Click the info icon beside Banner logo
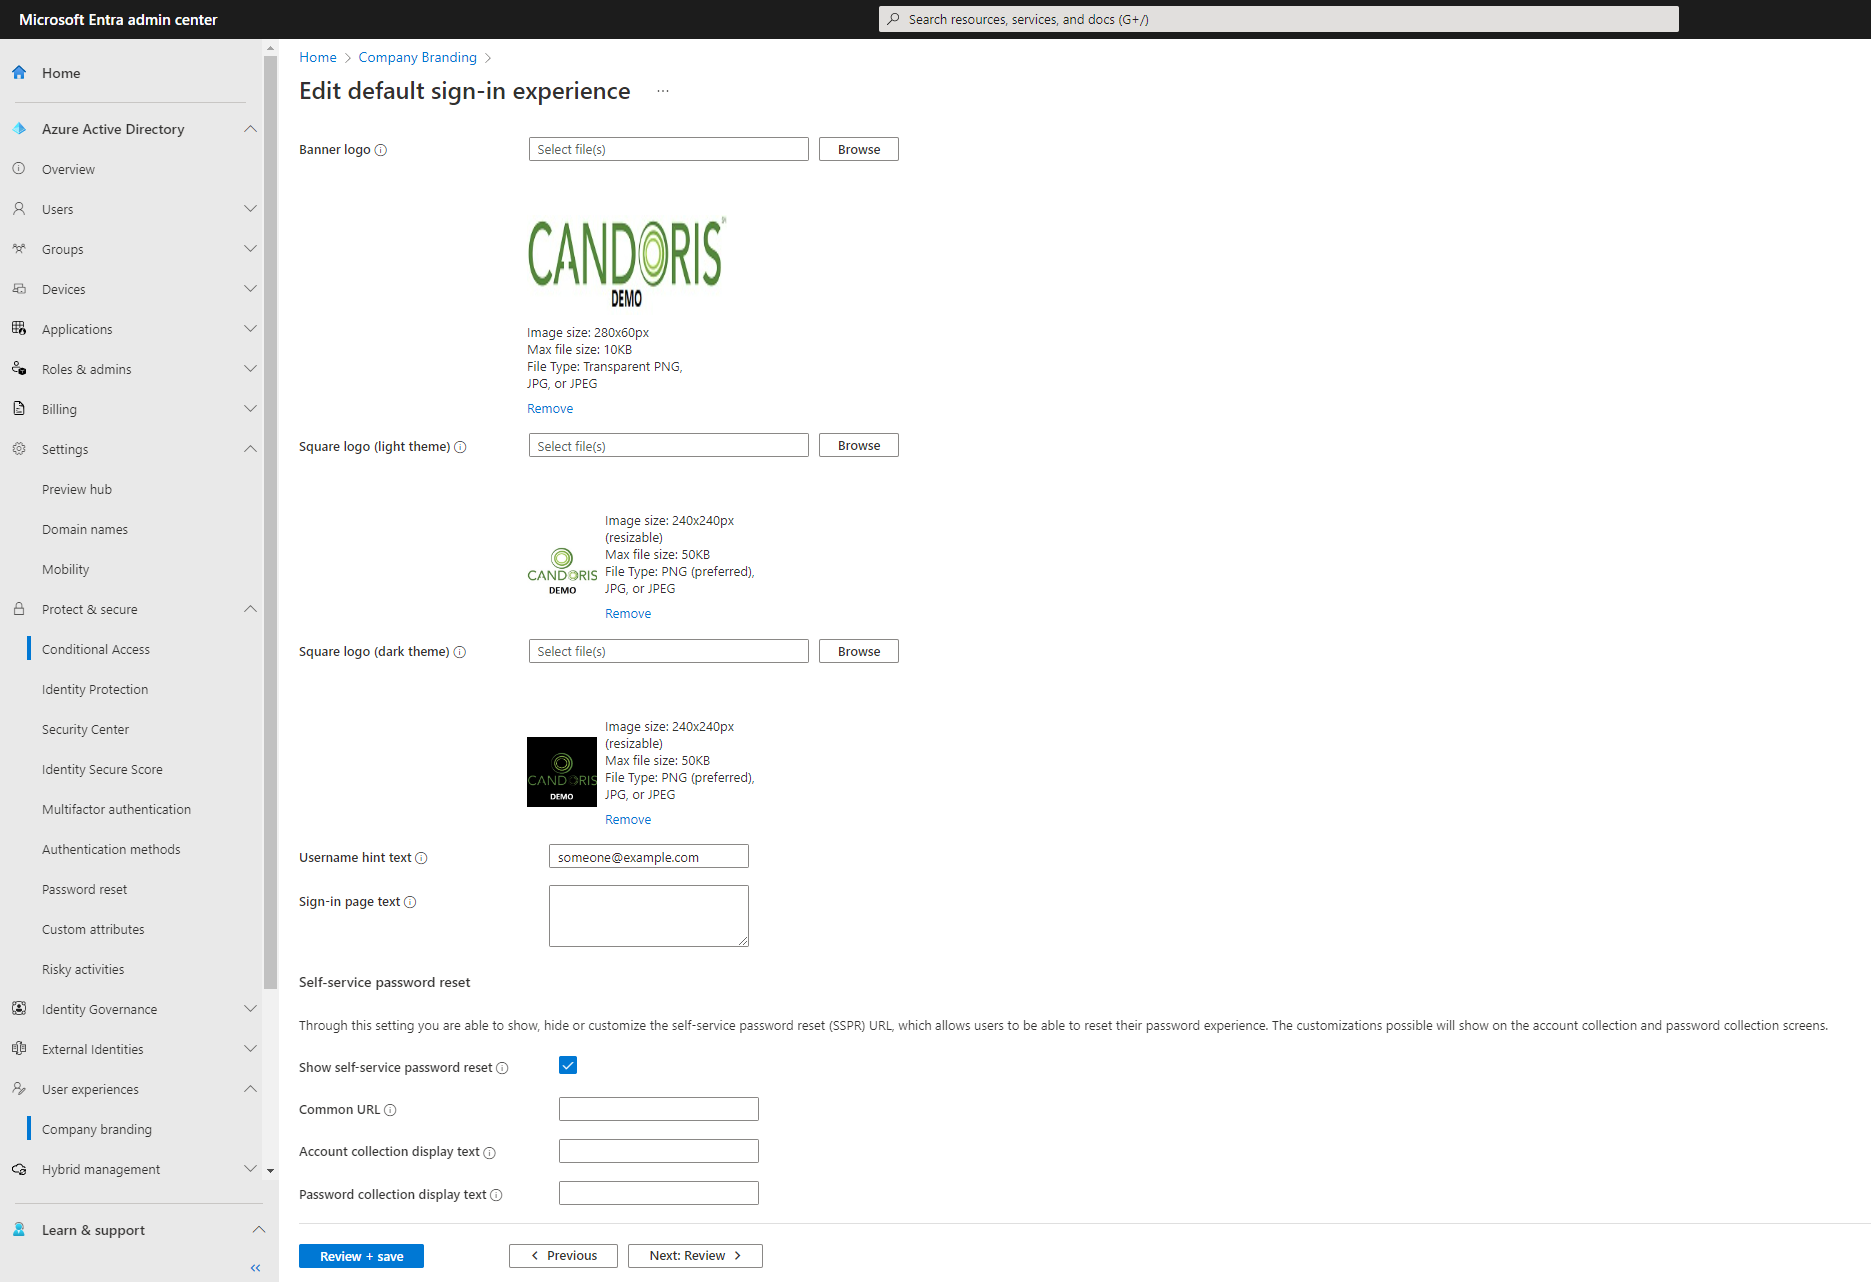This screenshot has height=1282, width=1871. pos(381,150)
